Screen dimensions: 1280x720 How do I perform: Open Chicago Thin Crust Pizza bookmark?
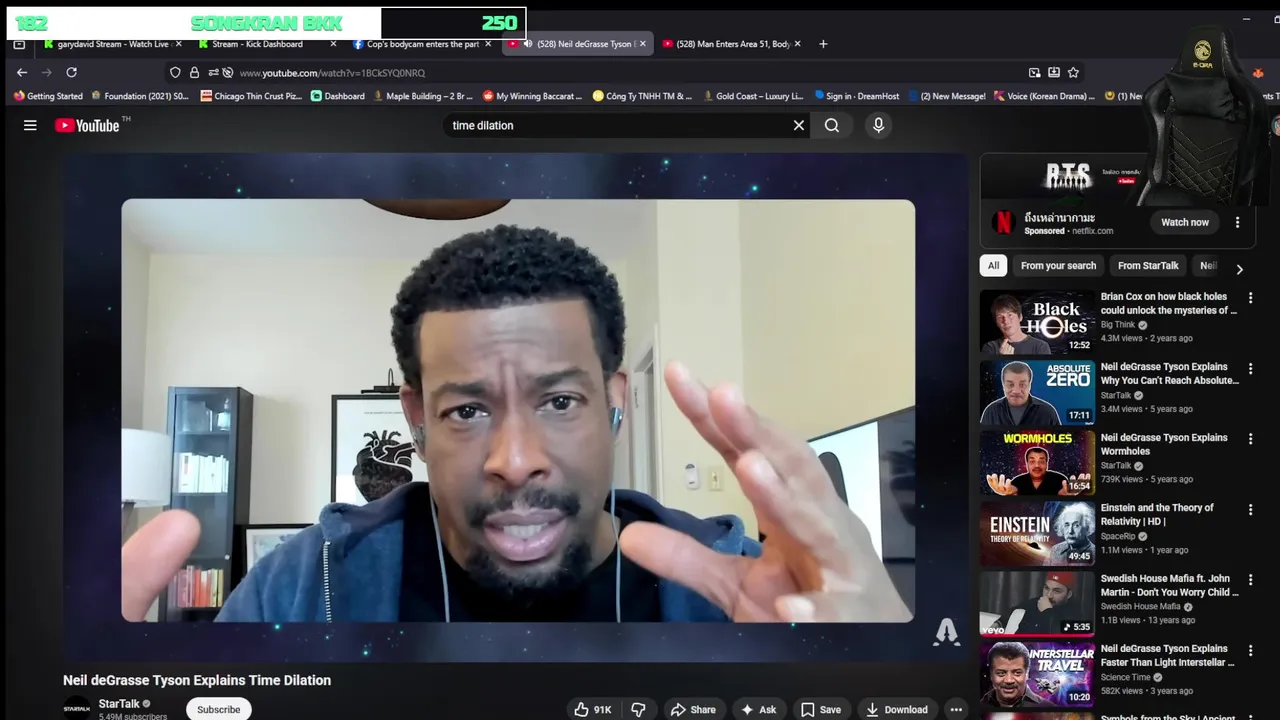click(x=251, y=96)
